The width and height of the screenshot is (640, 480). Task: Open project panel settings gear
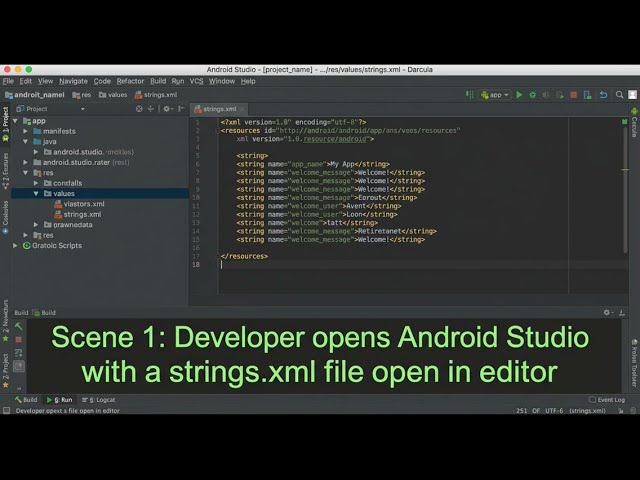coord(167,109)
